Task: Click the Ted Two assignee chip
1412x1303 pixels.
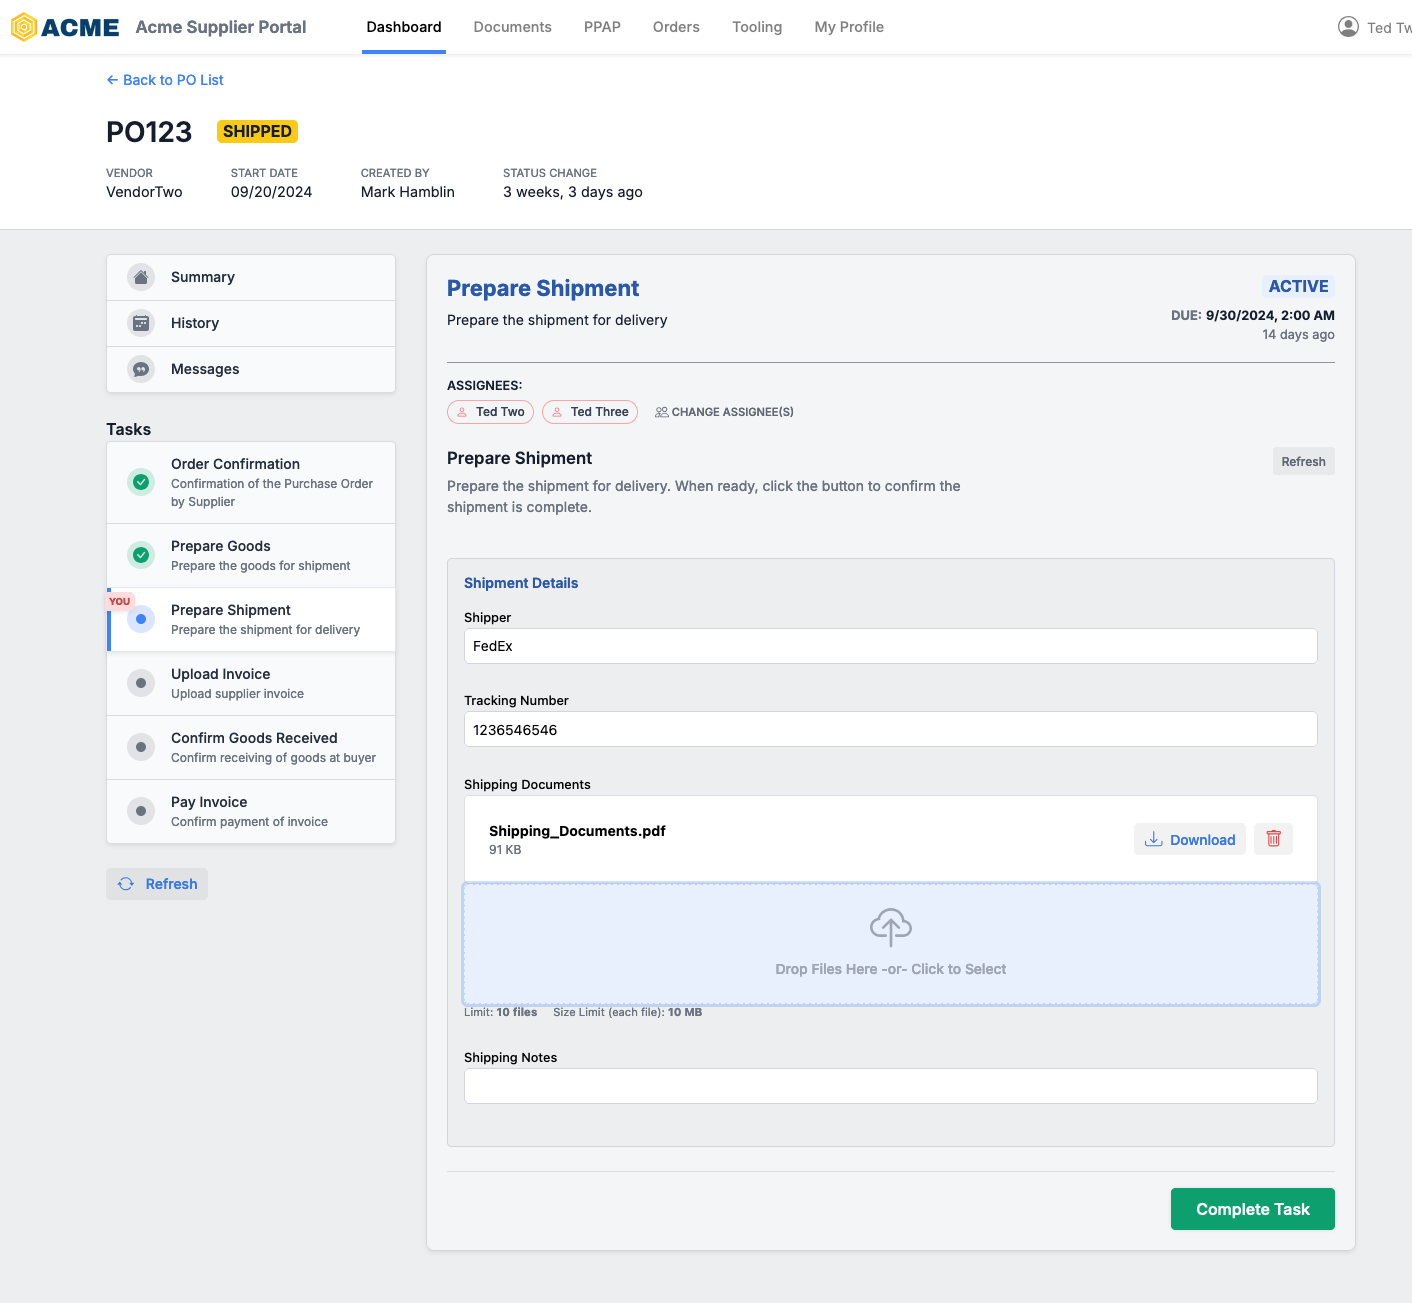Action: (x=490, y=412)
